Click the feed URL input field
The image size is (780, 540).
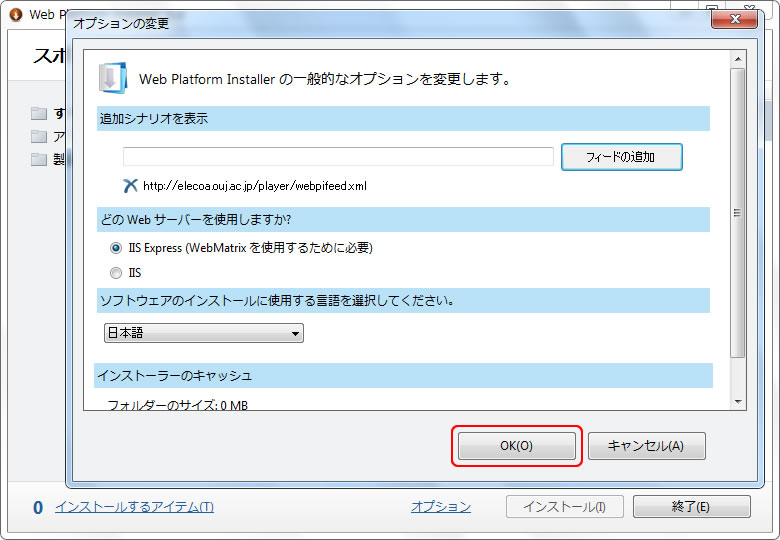click(338, 157)
